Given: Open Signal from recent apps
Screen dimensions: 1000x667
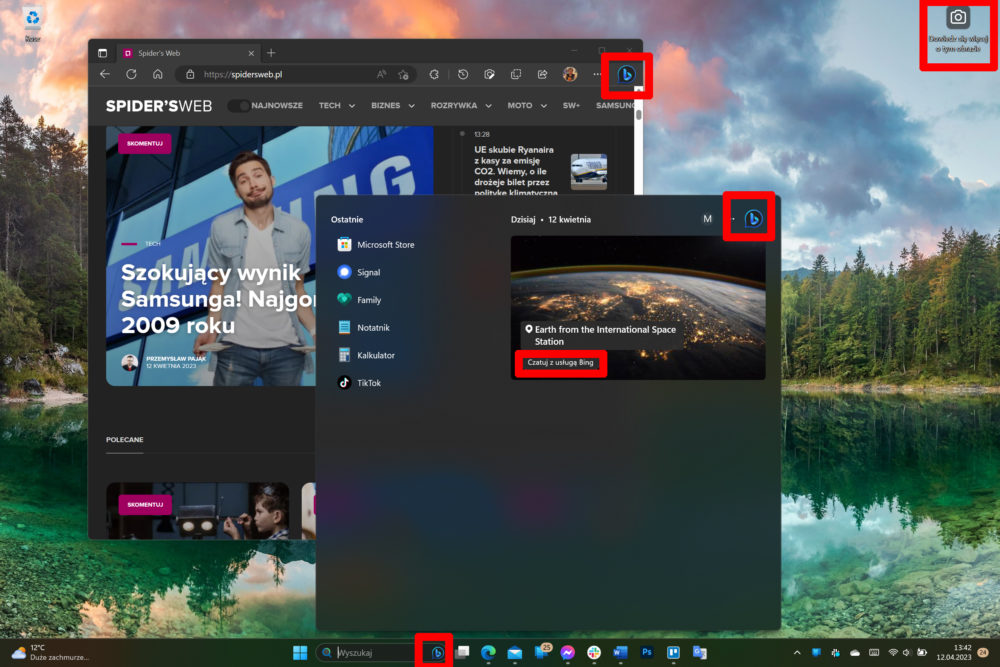Looking at the screenshot, I should pyautogui.click(x=359, y=272).
